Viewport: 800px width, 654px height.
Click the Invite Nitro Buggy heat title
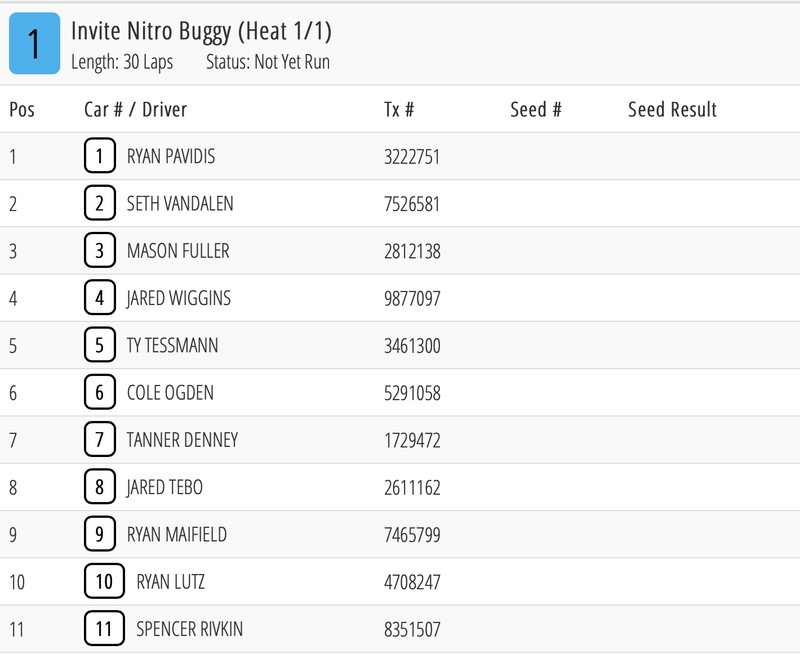pyautogui.click(x=201, y=32)
